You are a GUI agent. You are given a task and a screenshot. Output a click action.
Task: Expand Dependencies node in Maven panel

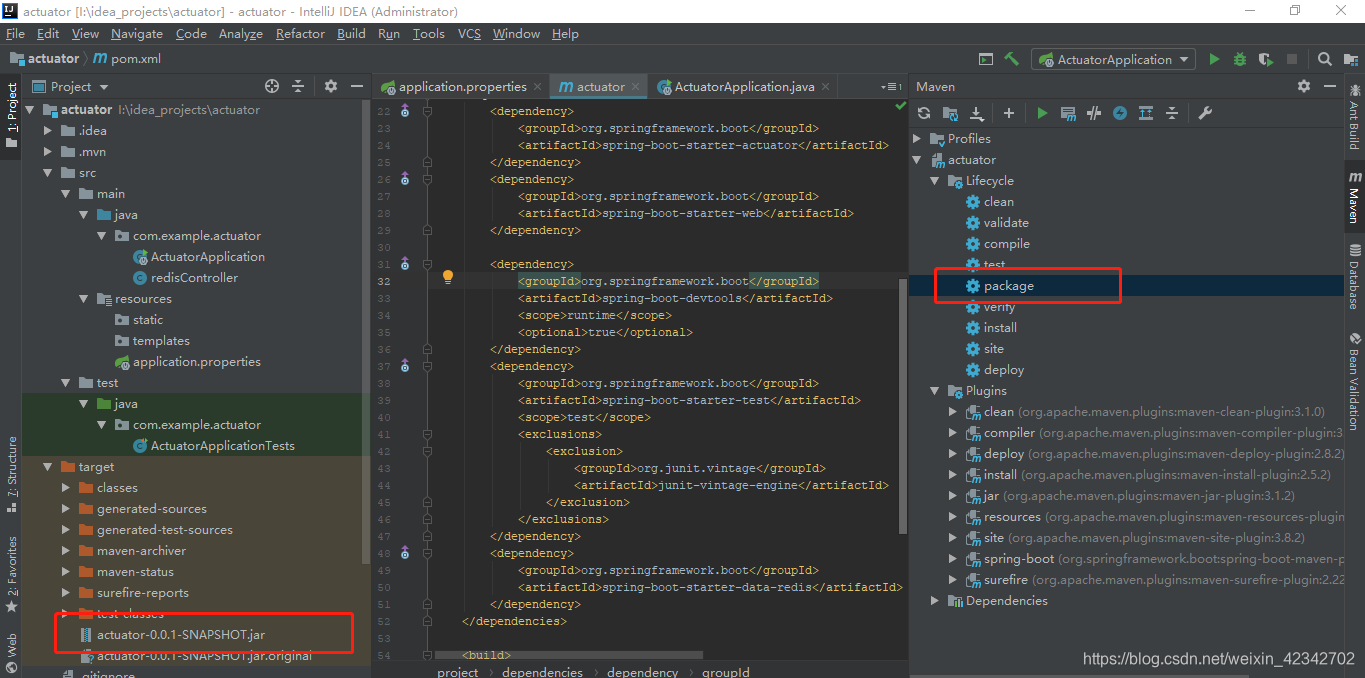936,601
